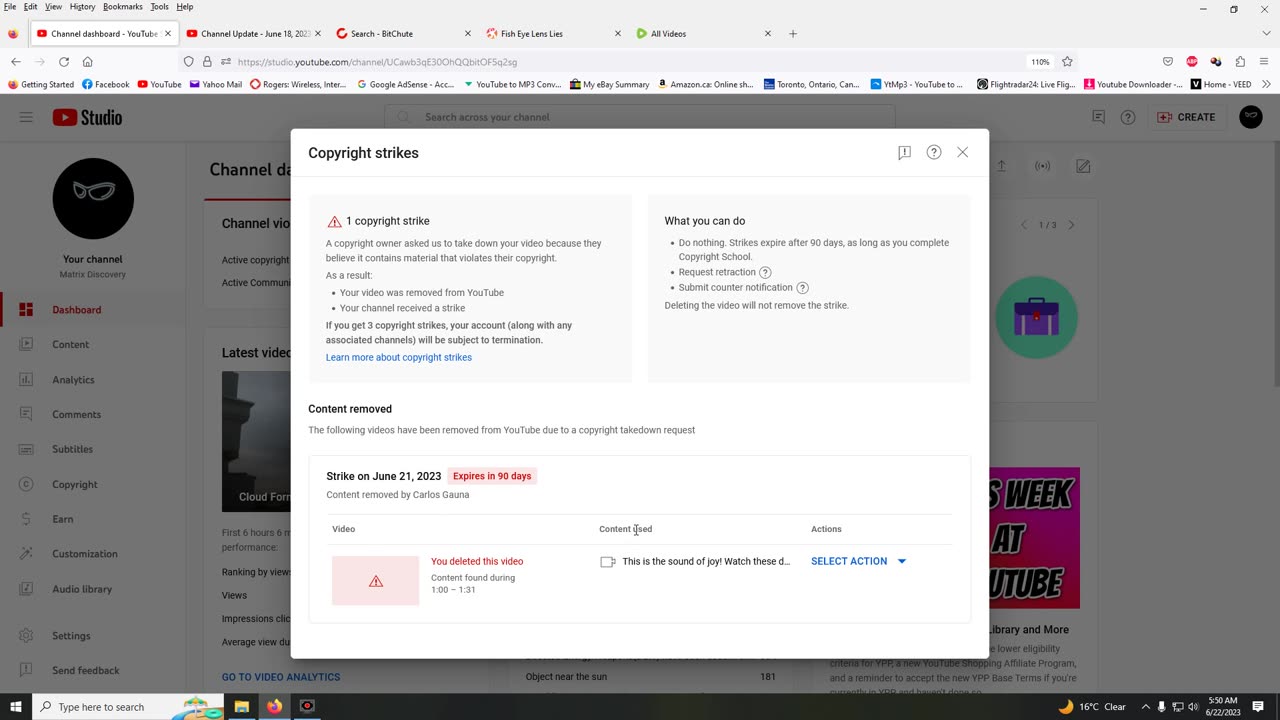Switch to Fish Eye Lens Lies tab
The width and height of the screenshot is (1280, 720).
[553, 34]
